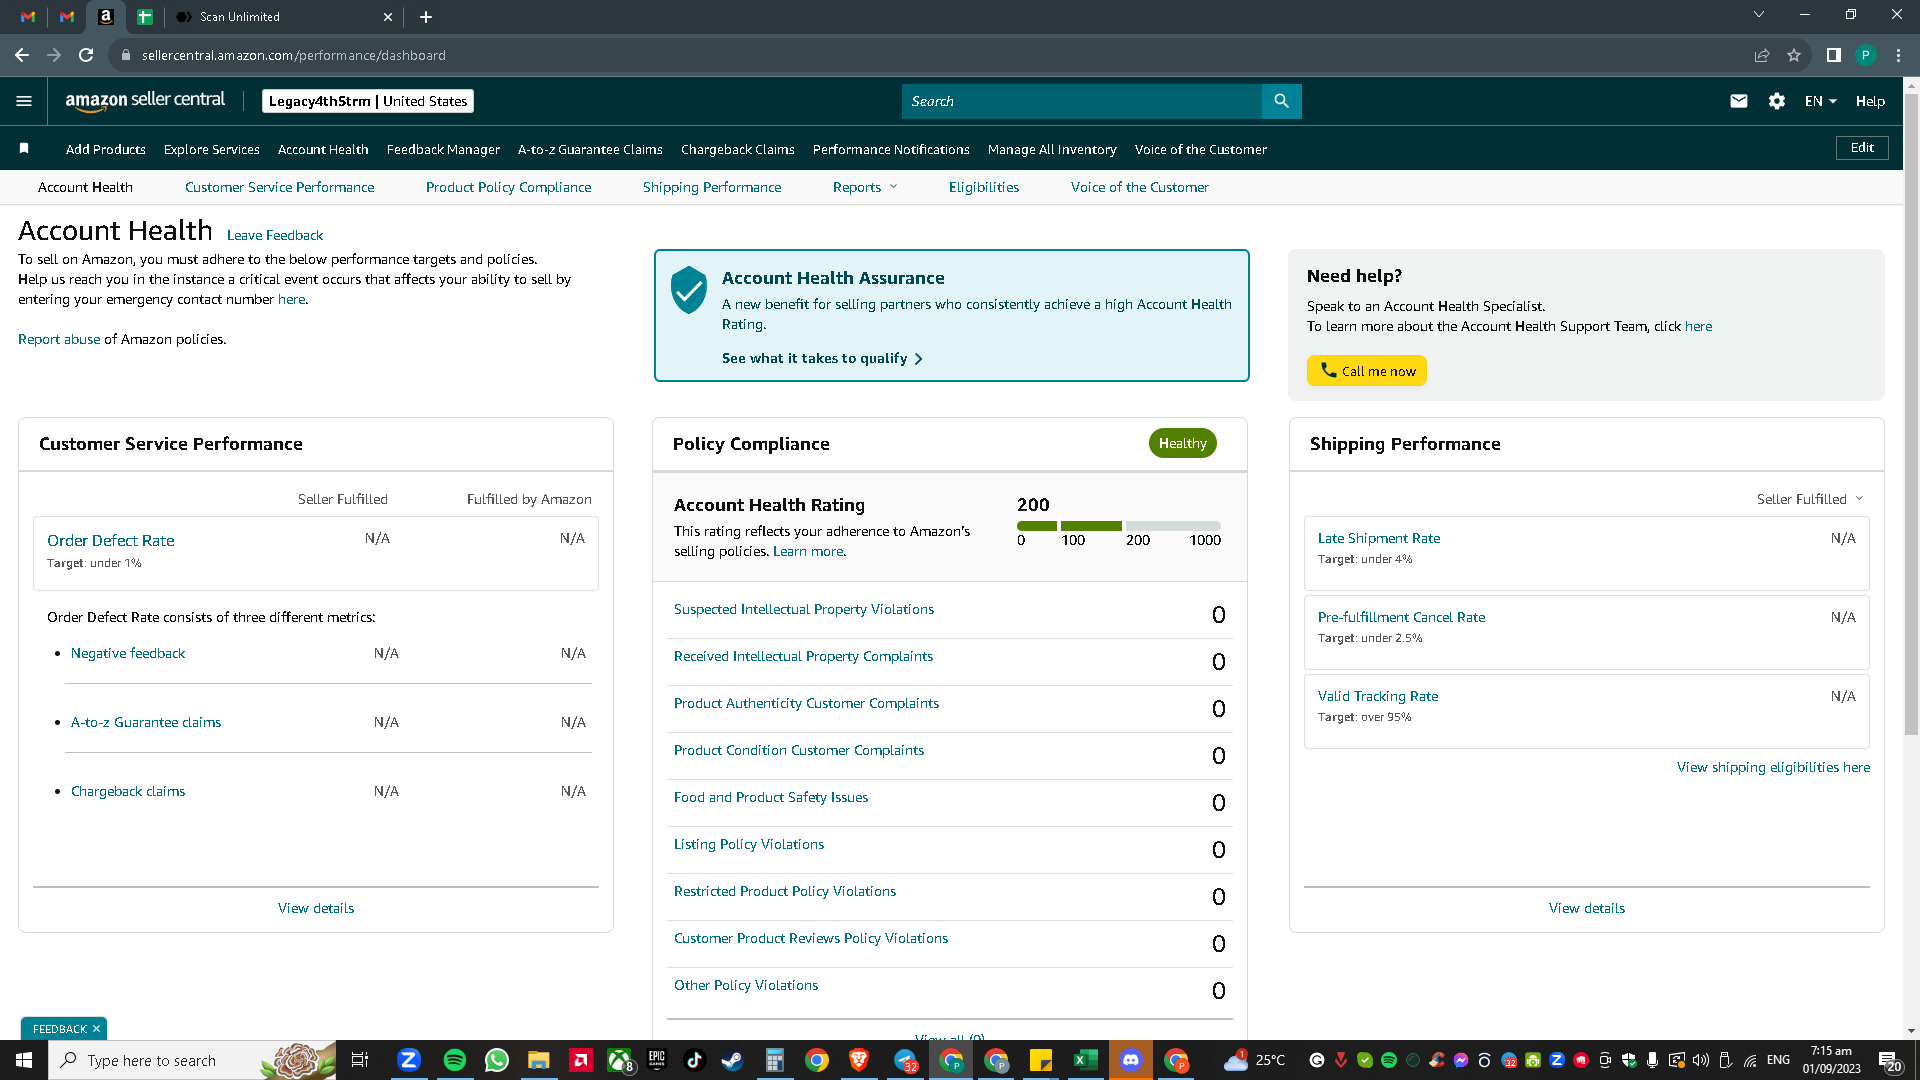Screen dimensions: 1920x1080
Task: Open Add Products in the favorites bar
Action: click(x=106, y=149)
